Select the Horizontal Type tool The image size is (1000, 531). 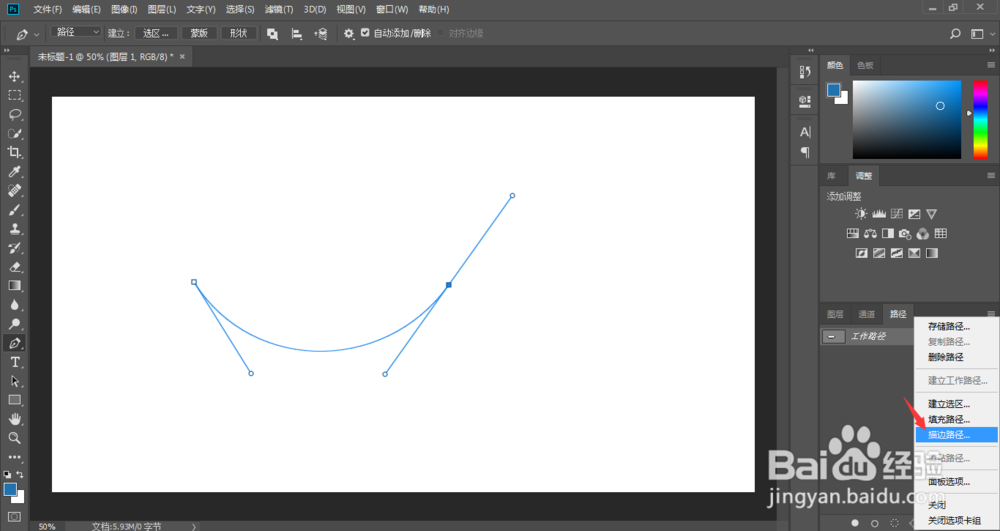pyautogui.click(x=15, y=362)
